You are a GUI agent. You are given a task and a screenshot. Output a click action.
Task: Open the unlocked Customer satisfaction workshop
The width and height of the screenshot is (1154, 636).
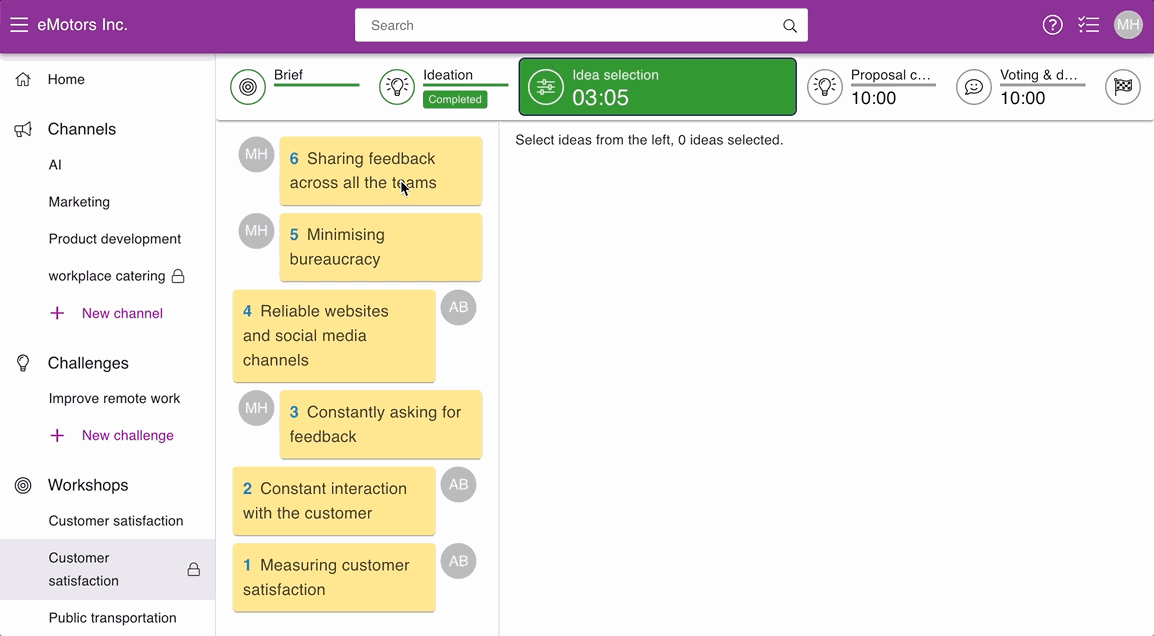point(116,521)
